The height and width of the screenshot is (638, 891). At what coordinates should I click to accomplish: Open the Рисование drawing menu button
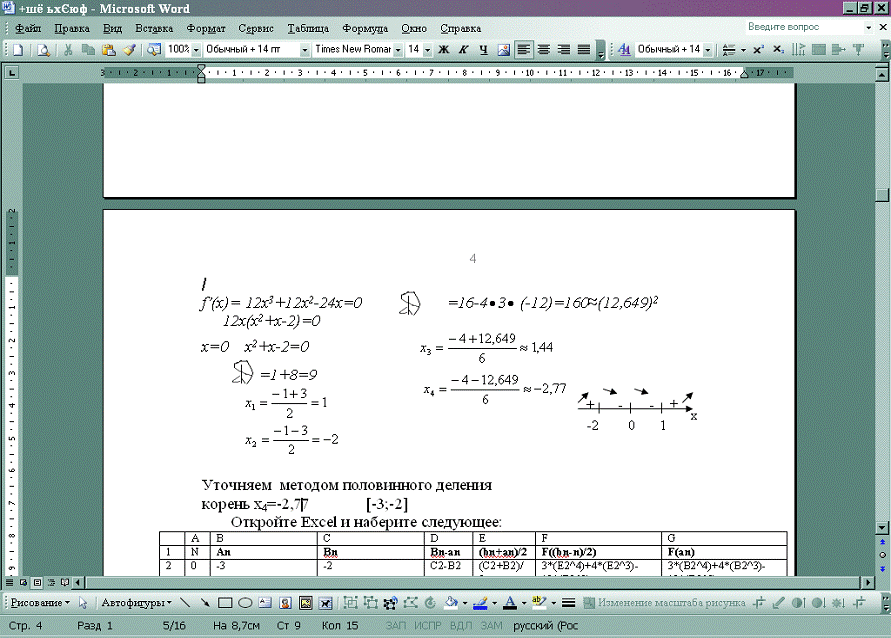[38, 603]
